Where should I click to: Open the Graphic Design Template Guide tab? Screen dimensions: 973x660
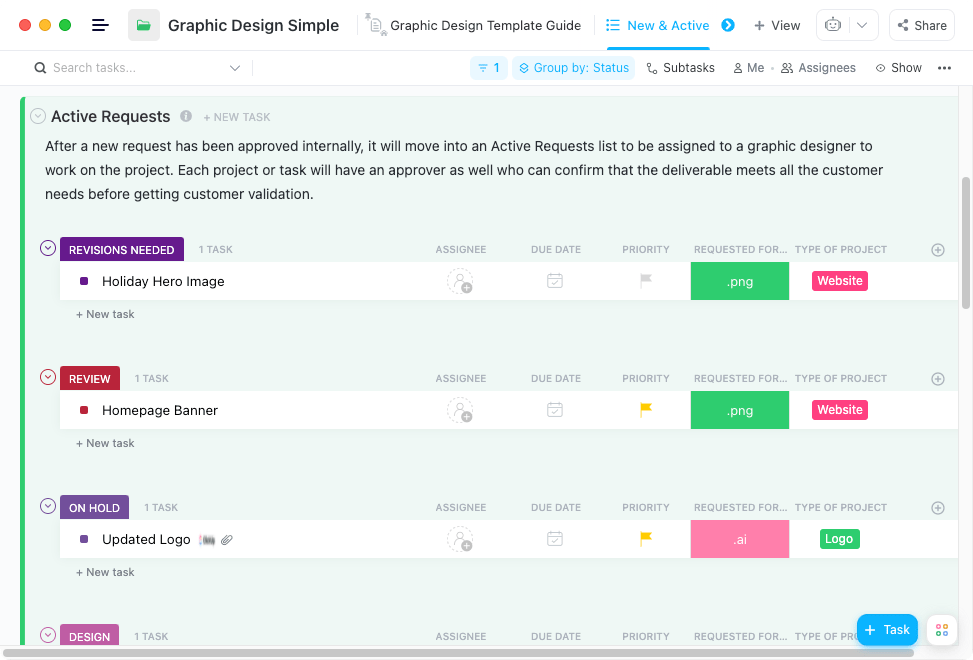[475, 26]
